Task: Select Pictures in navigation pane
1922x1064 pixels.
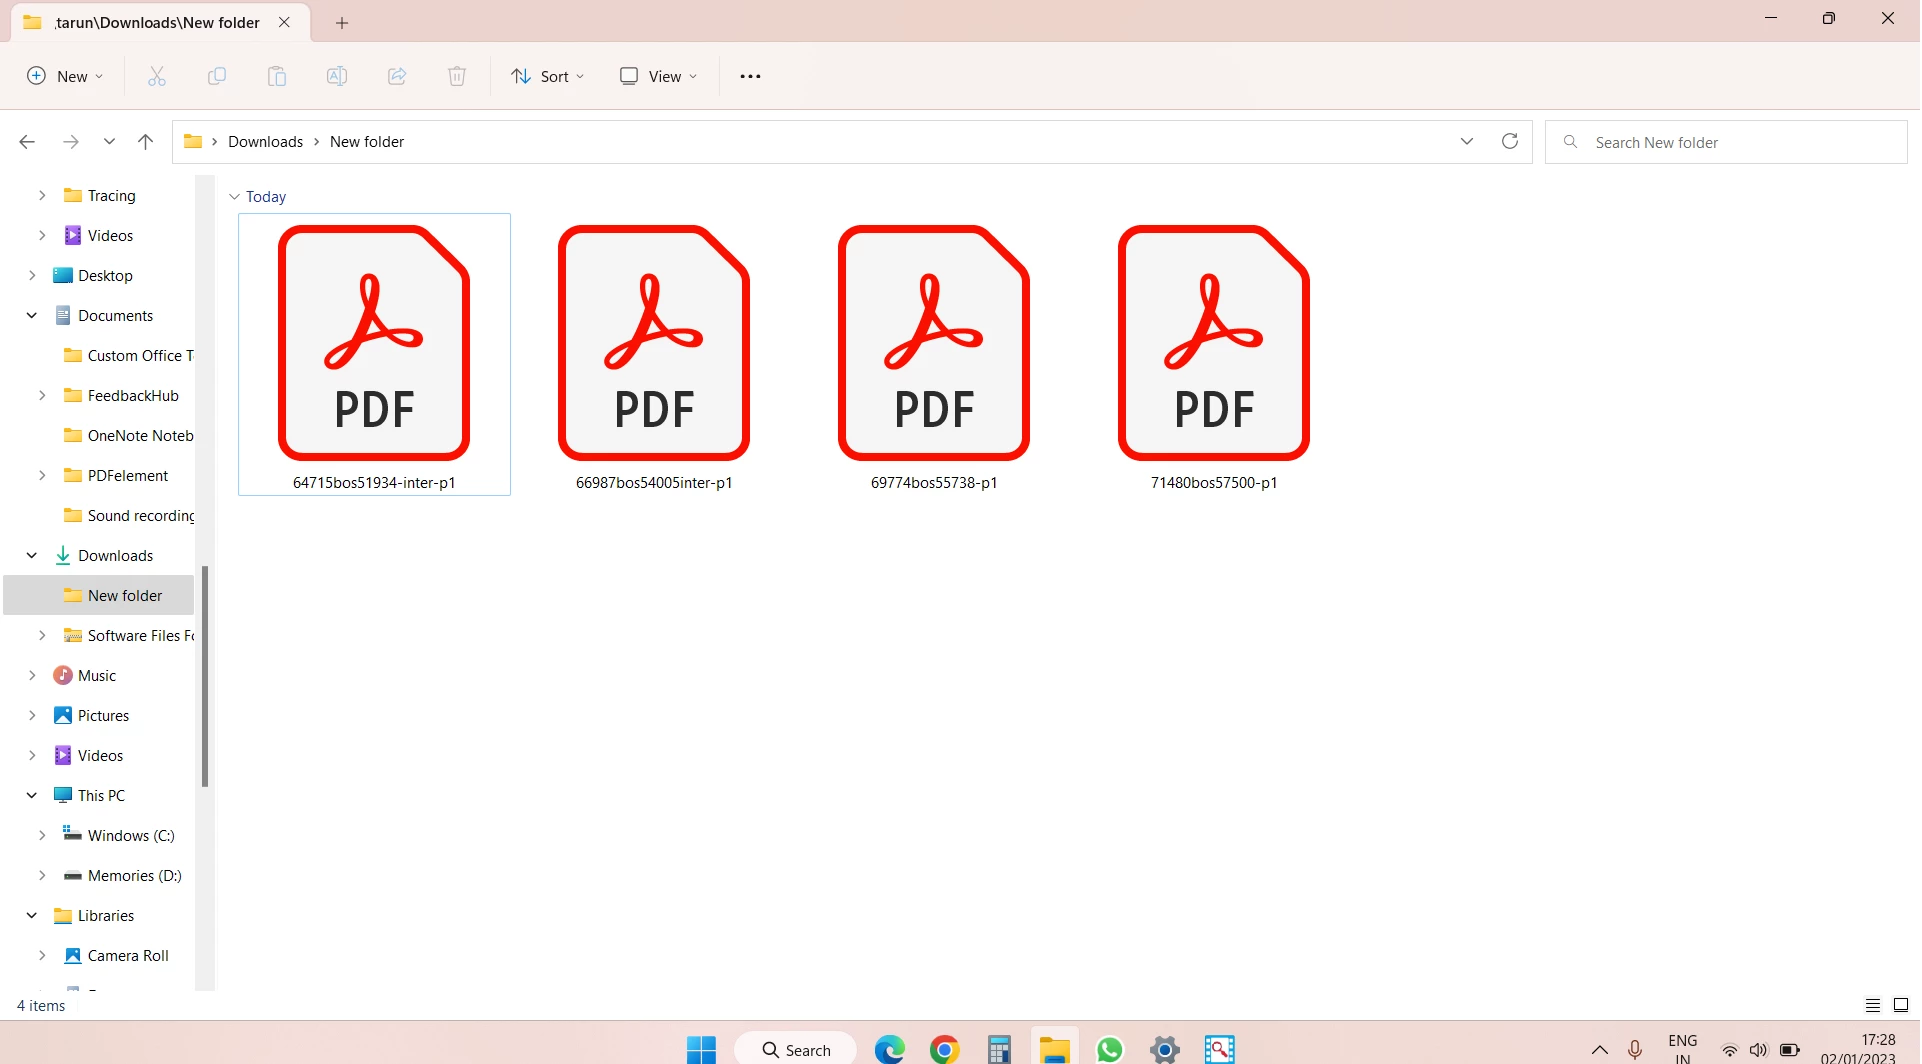Action: 103,715
